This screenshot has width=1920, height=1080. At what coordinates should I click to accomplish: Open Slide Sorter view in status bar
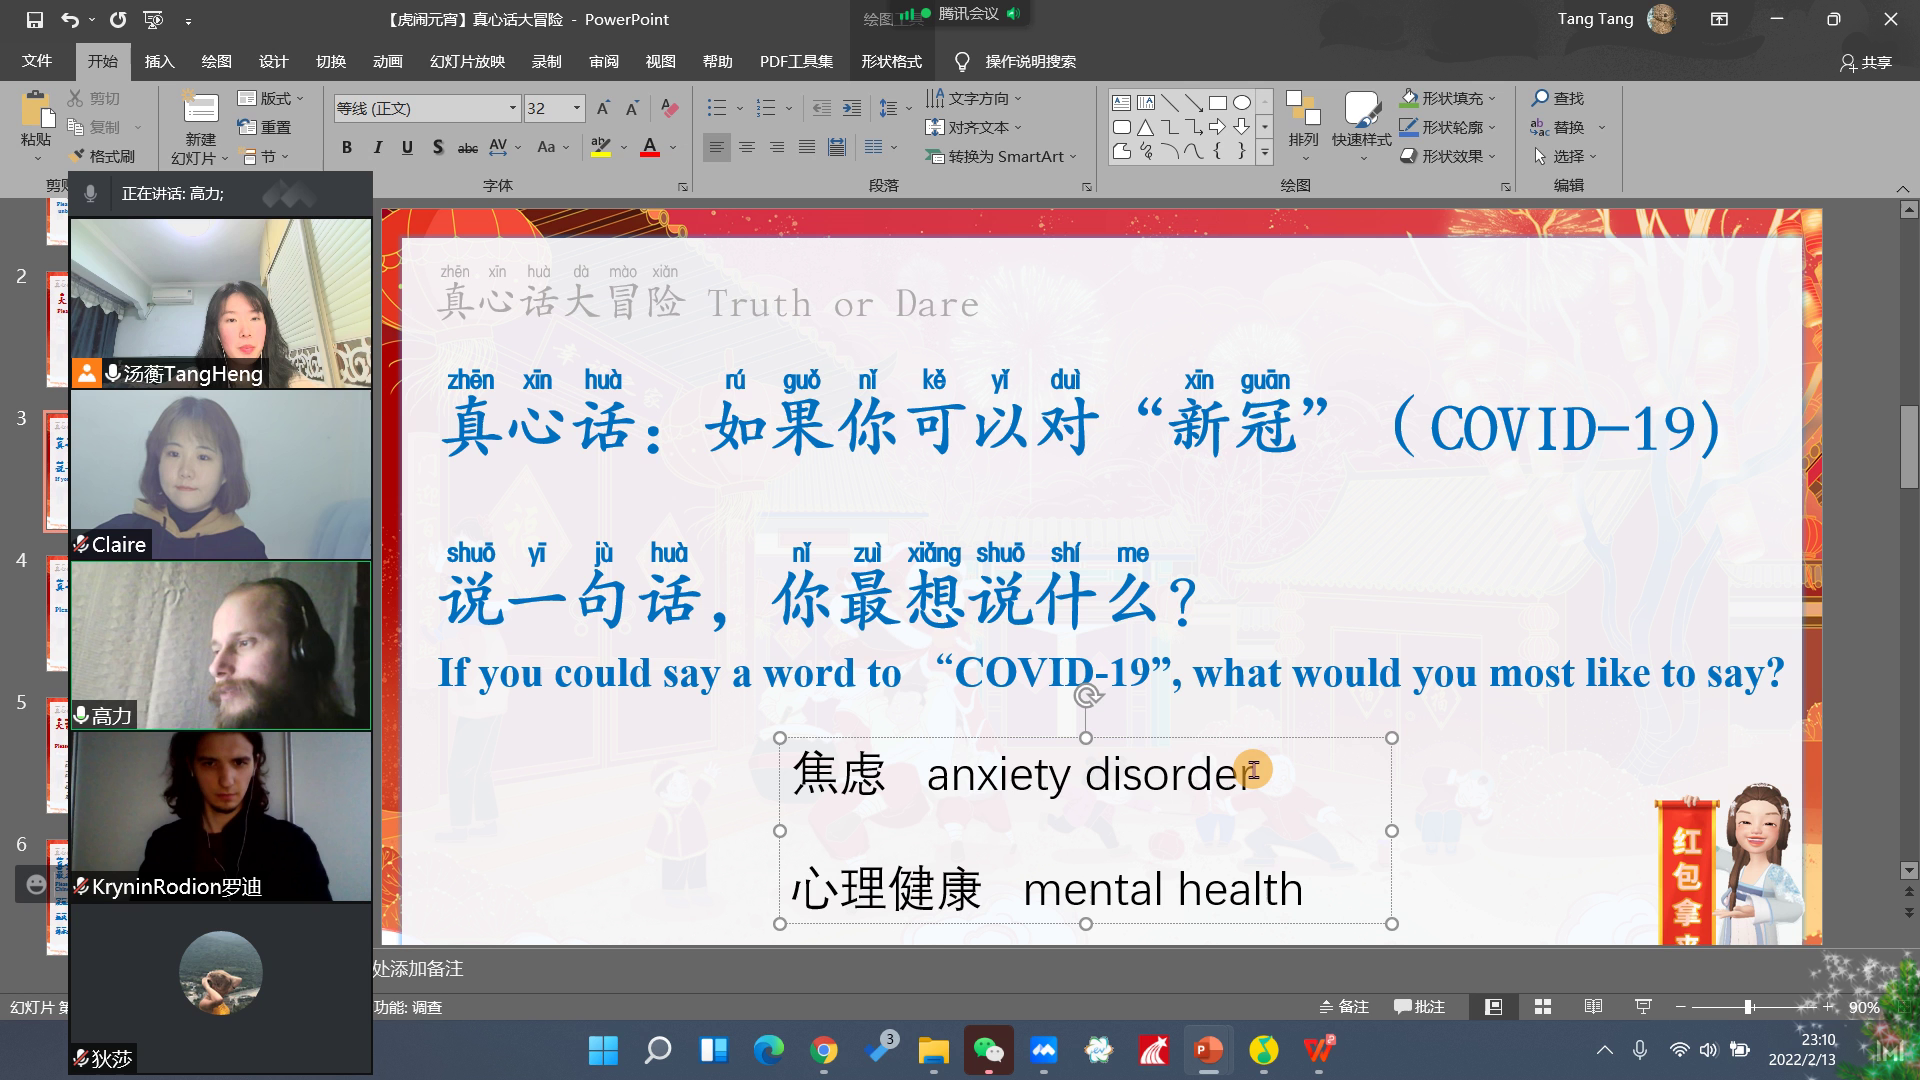tap(1543, 1007)
